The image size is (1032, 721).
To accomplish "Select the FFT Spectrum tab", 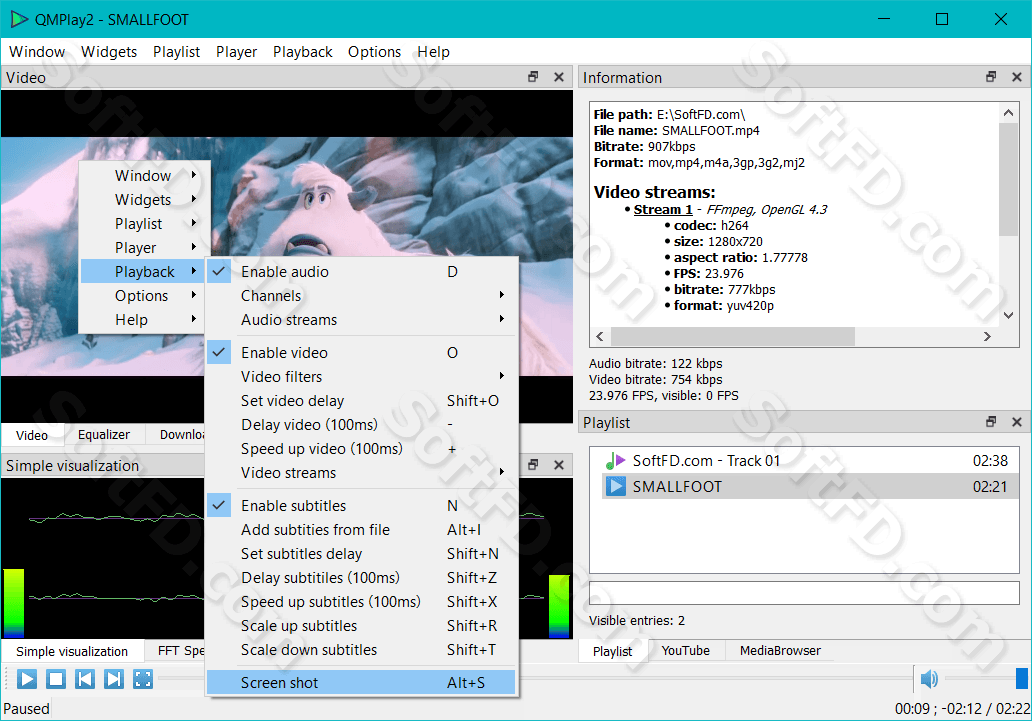I will pos(176,651).
